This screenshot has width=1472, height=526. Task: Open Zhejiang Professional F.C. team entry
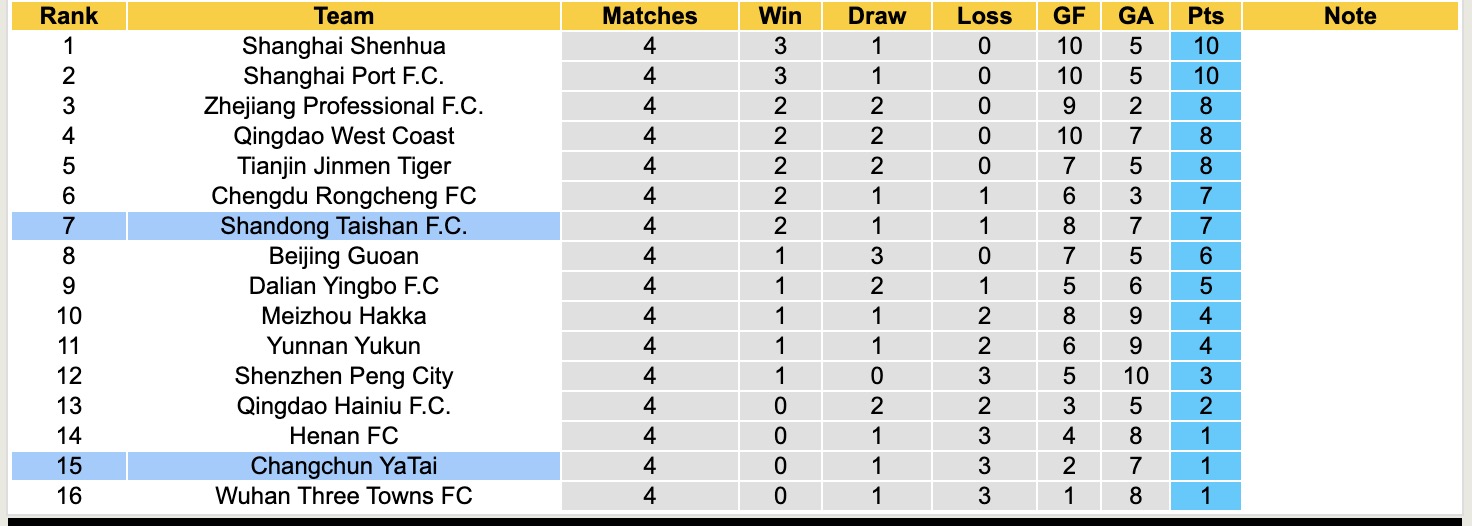343,106
